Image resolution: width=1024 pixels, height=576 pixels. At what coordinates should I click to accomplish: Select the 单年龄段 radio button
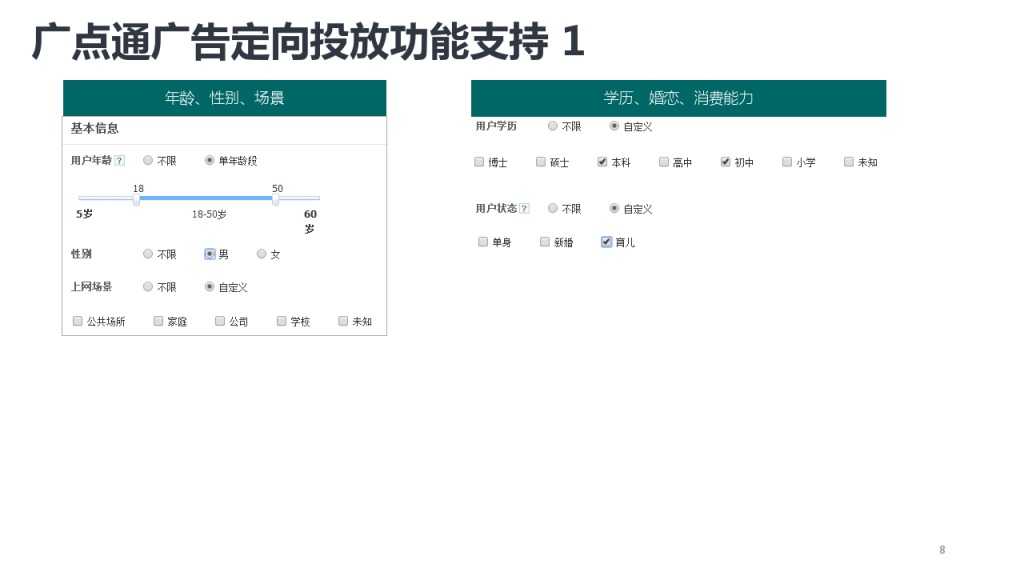tap(208, 160)
